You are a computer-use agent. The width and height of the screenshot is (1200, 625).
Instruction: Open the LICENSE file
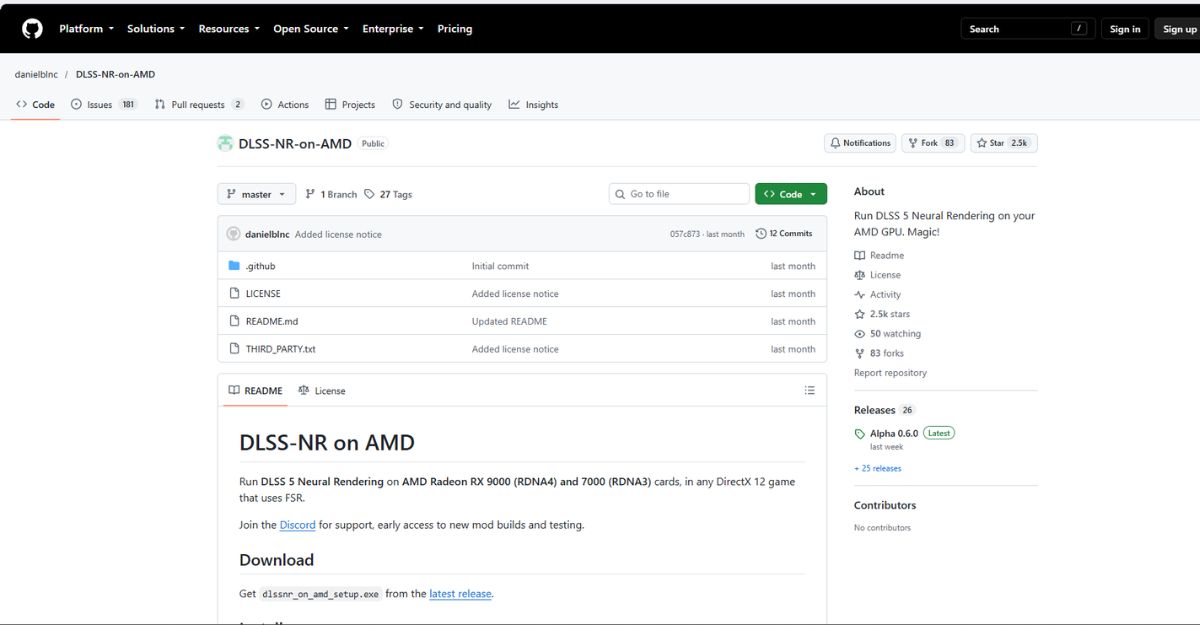tap(263, 294)
